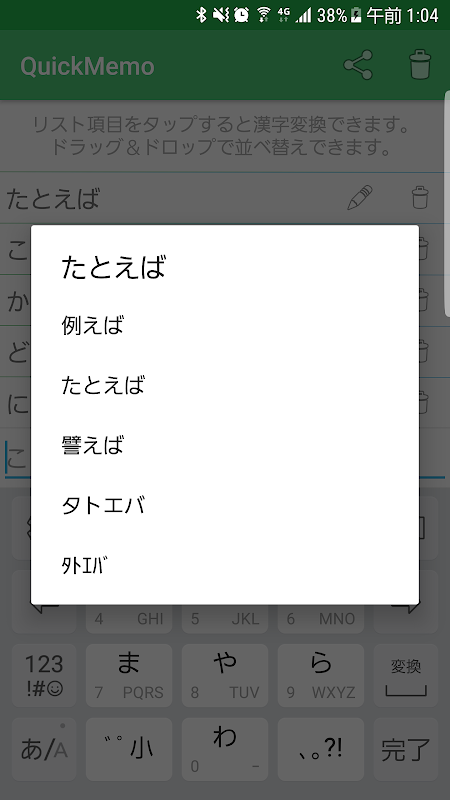Tap the や keyboard key

click(225, 675)
